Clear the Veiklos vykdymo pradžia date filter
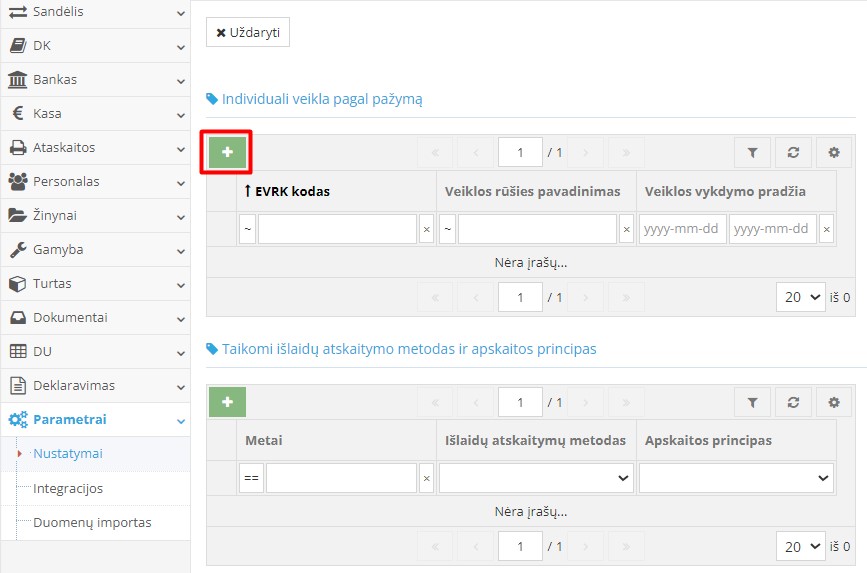The image size is (867, 573). click(x=826, y=229)
